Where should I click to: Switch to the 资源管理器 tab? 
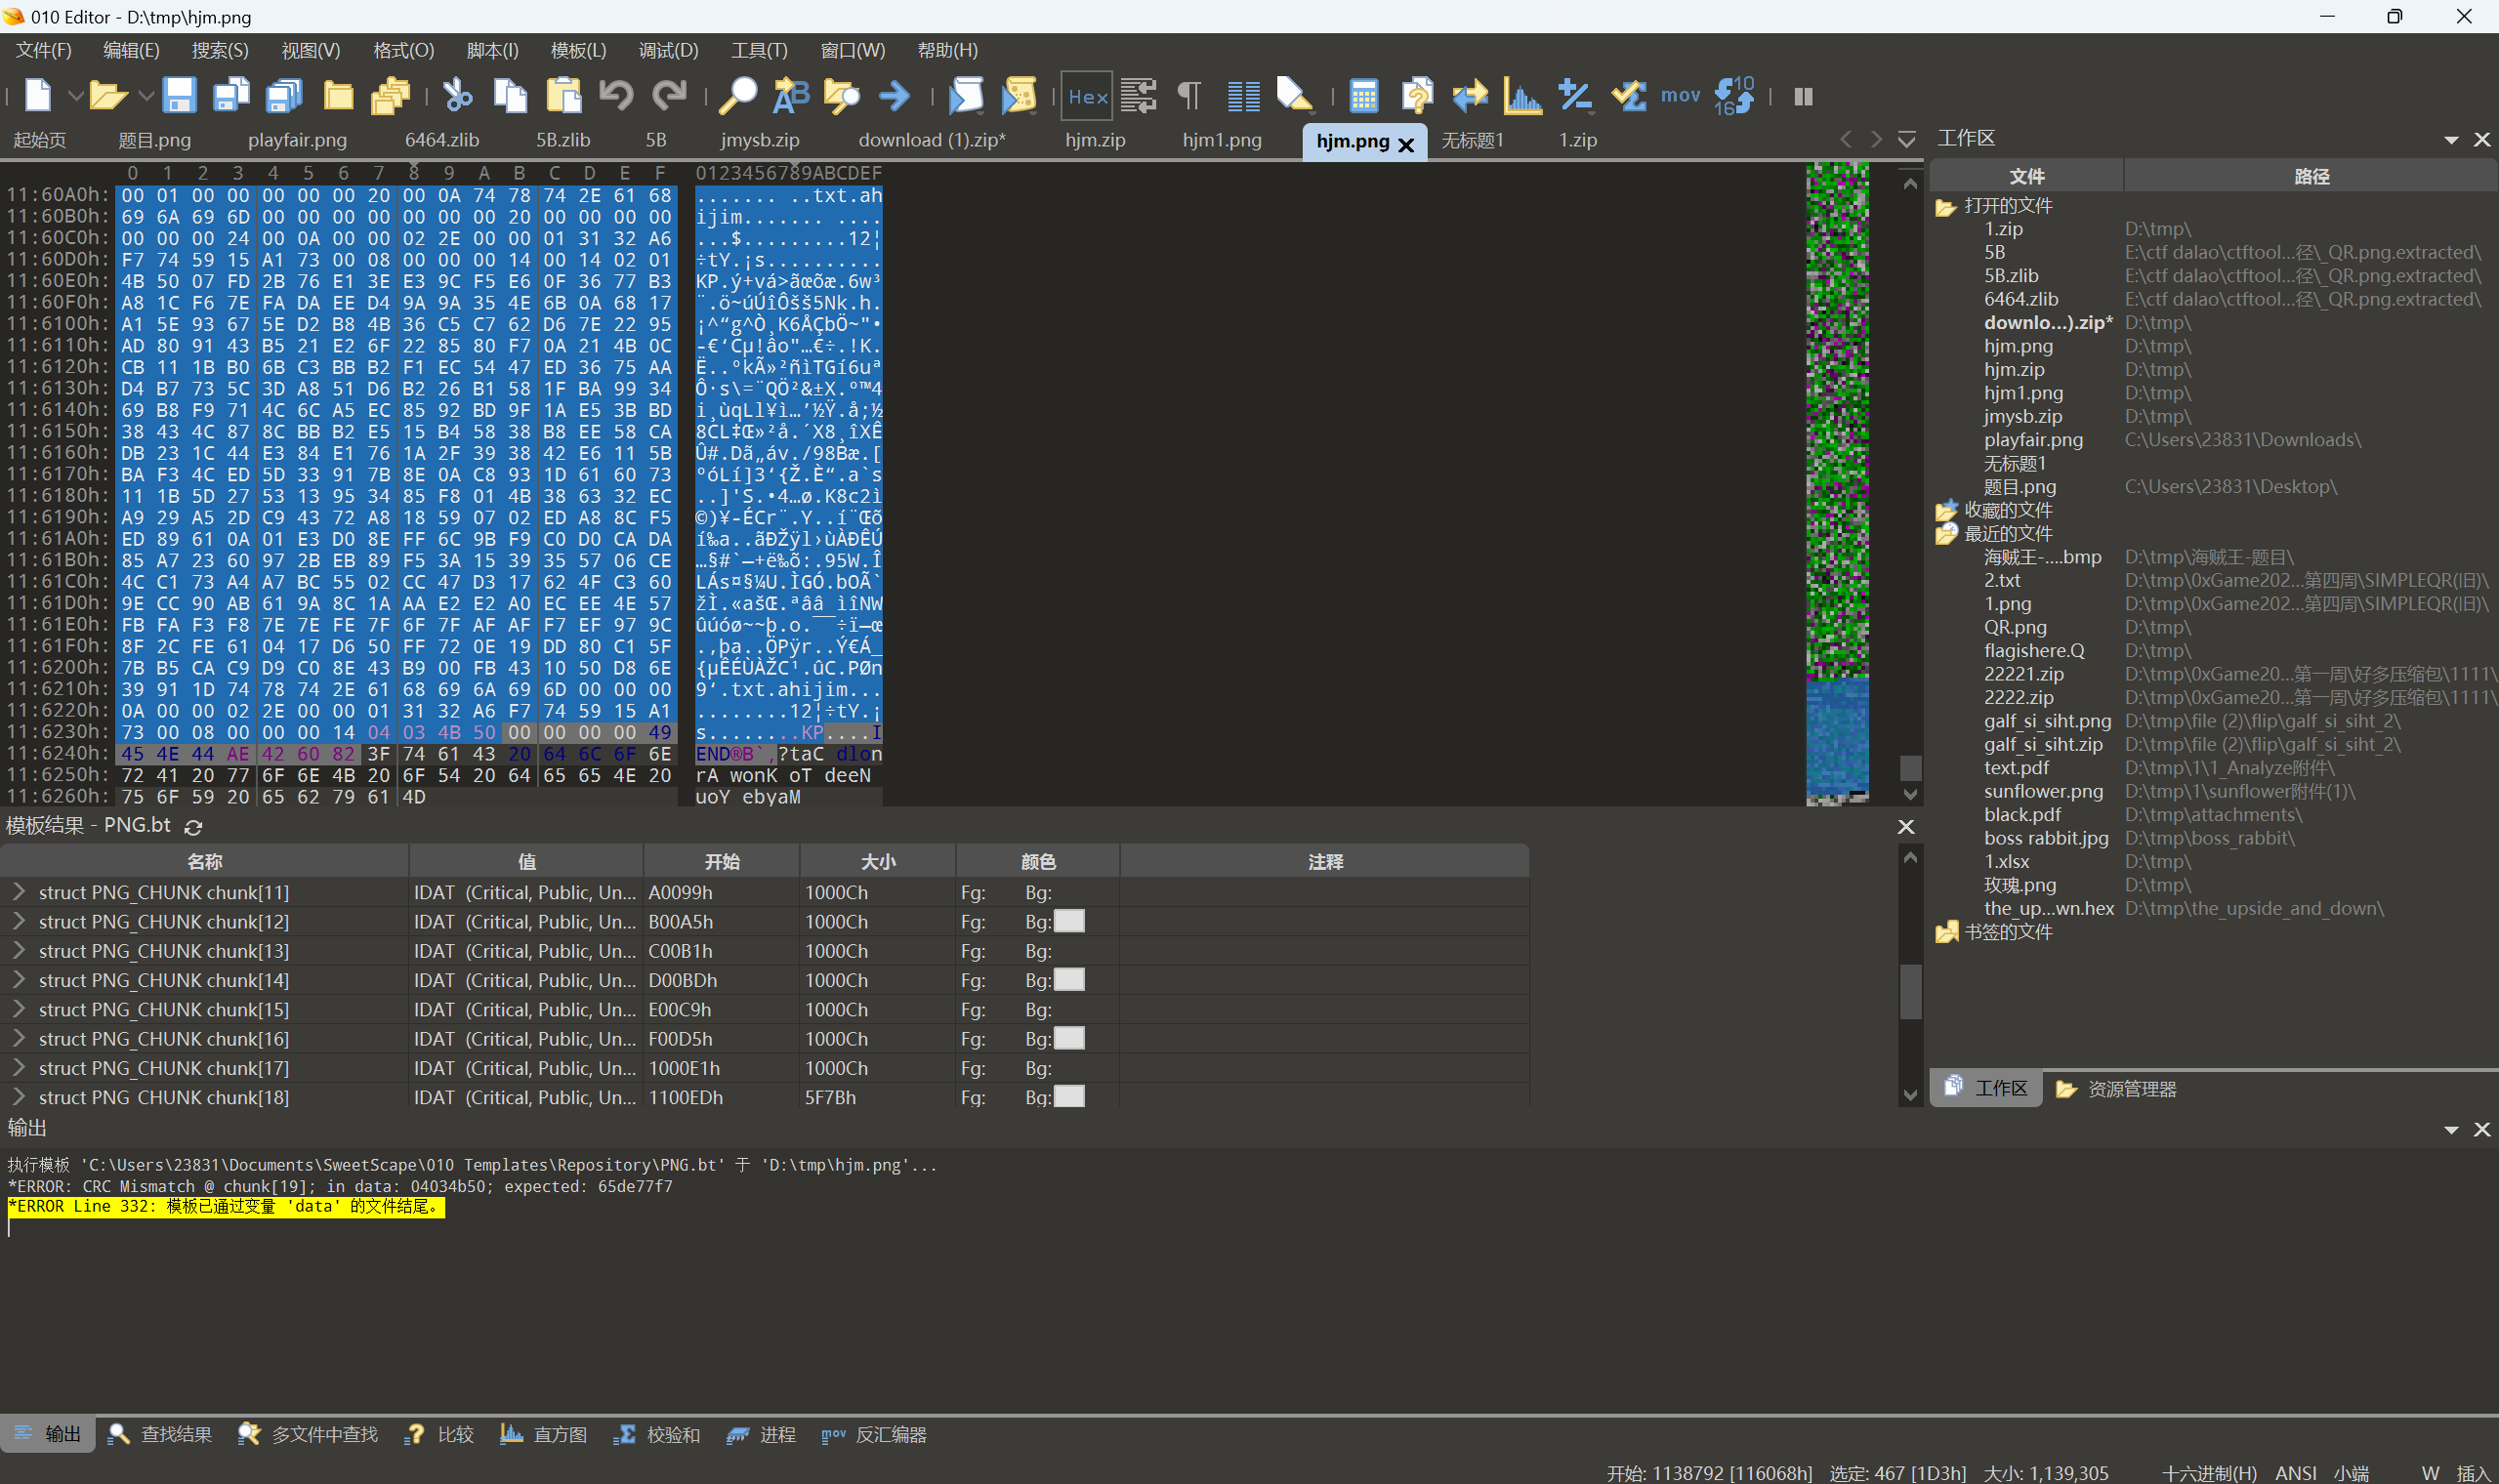(2116, 1089)
